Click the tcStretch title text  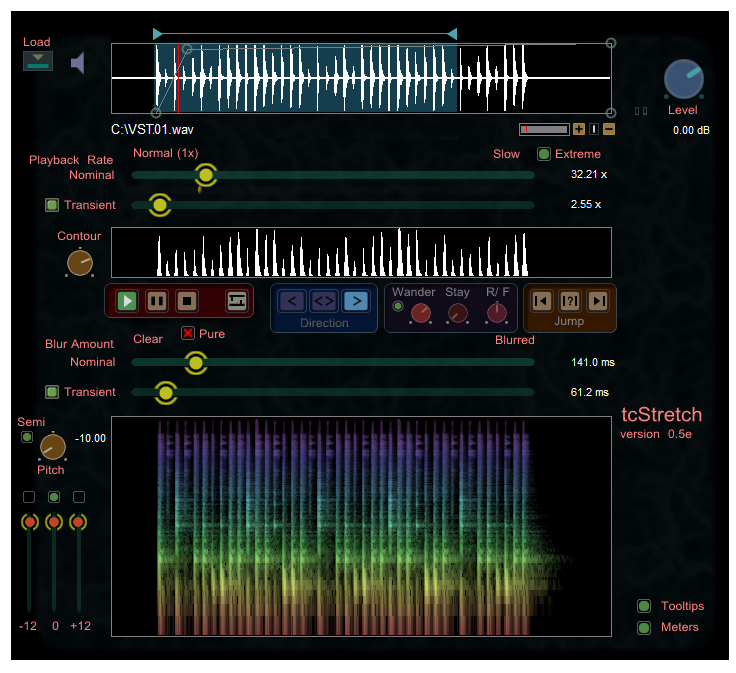pos(661,415)
